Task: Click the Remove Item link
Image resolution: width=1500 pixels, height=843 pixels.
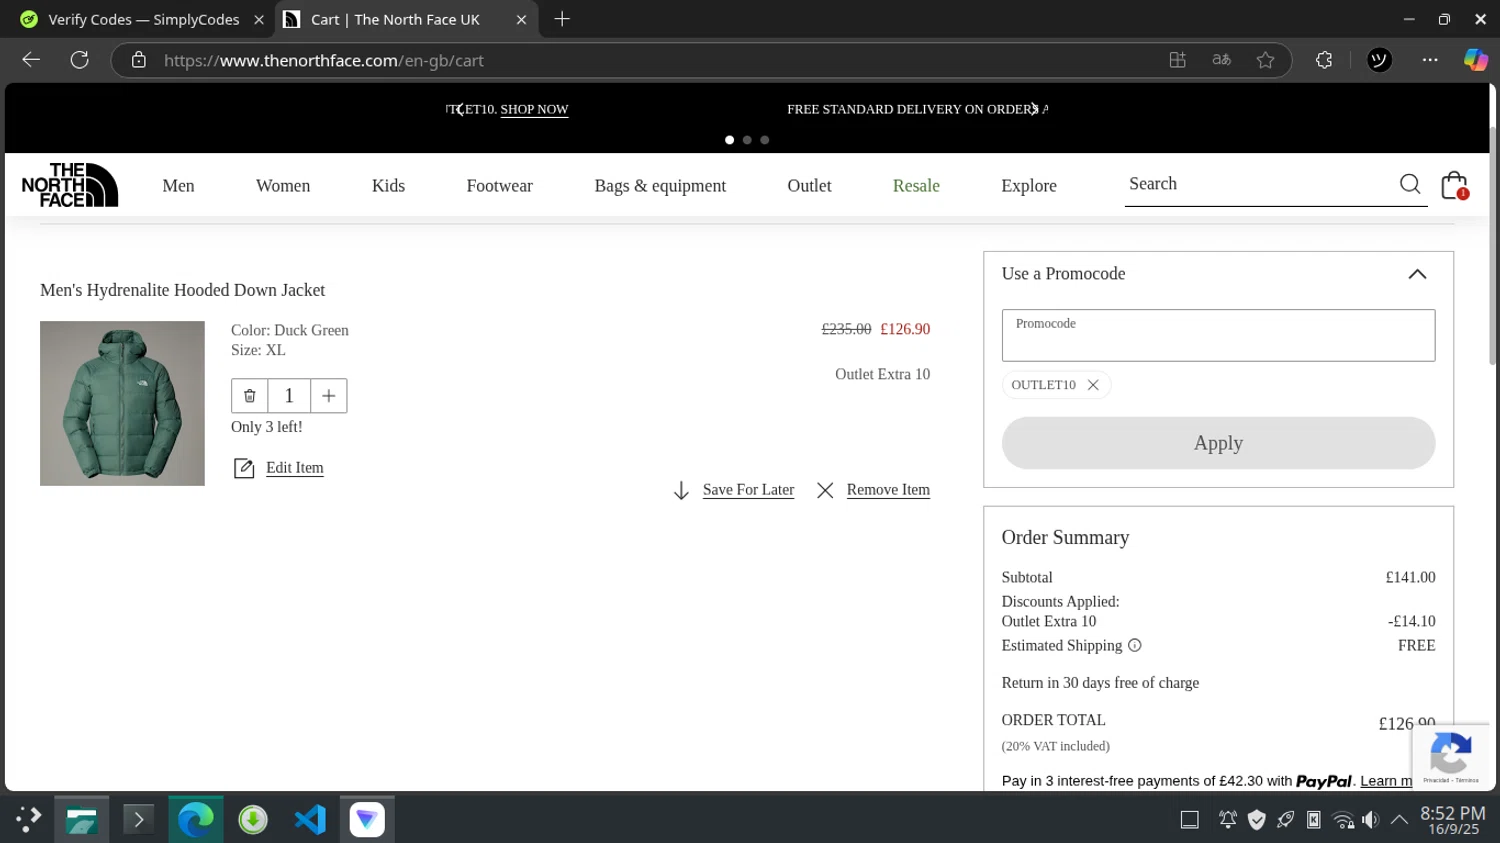Action: [x=888, y=490]
